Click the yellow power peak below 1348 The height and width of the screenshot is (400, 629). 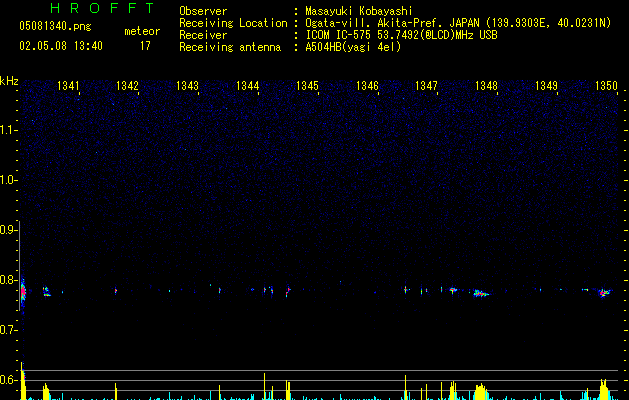coord(480,392)
